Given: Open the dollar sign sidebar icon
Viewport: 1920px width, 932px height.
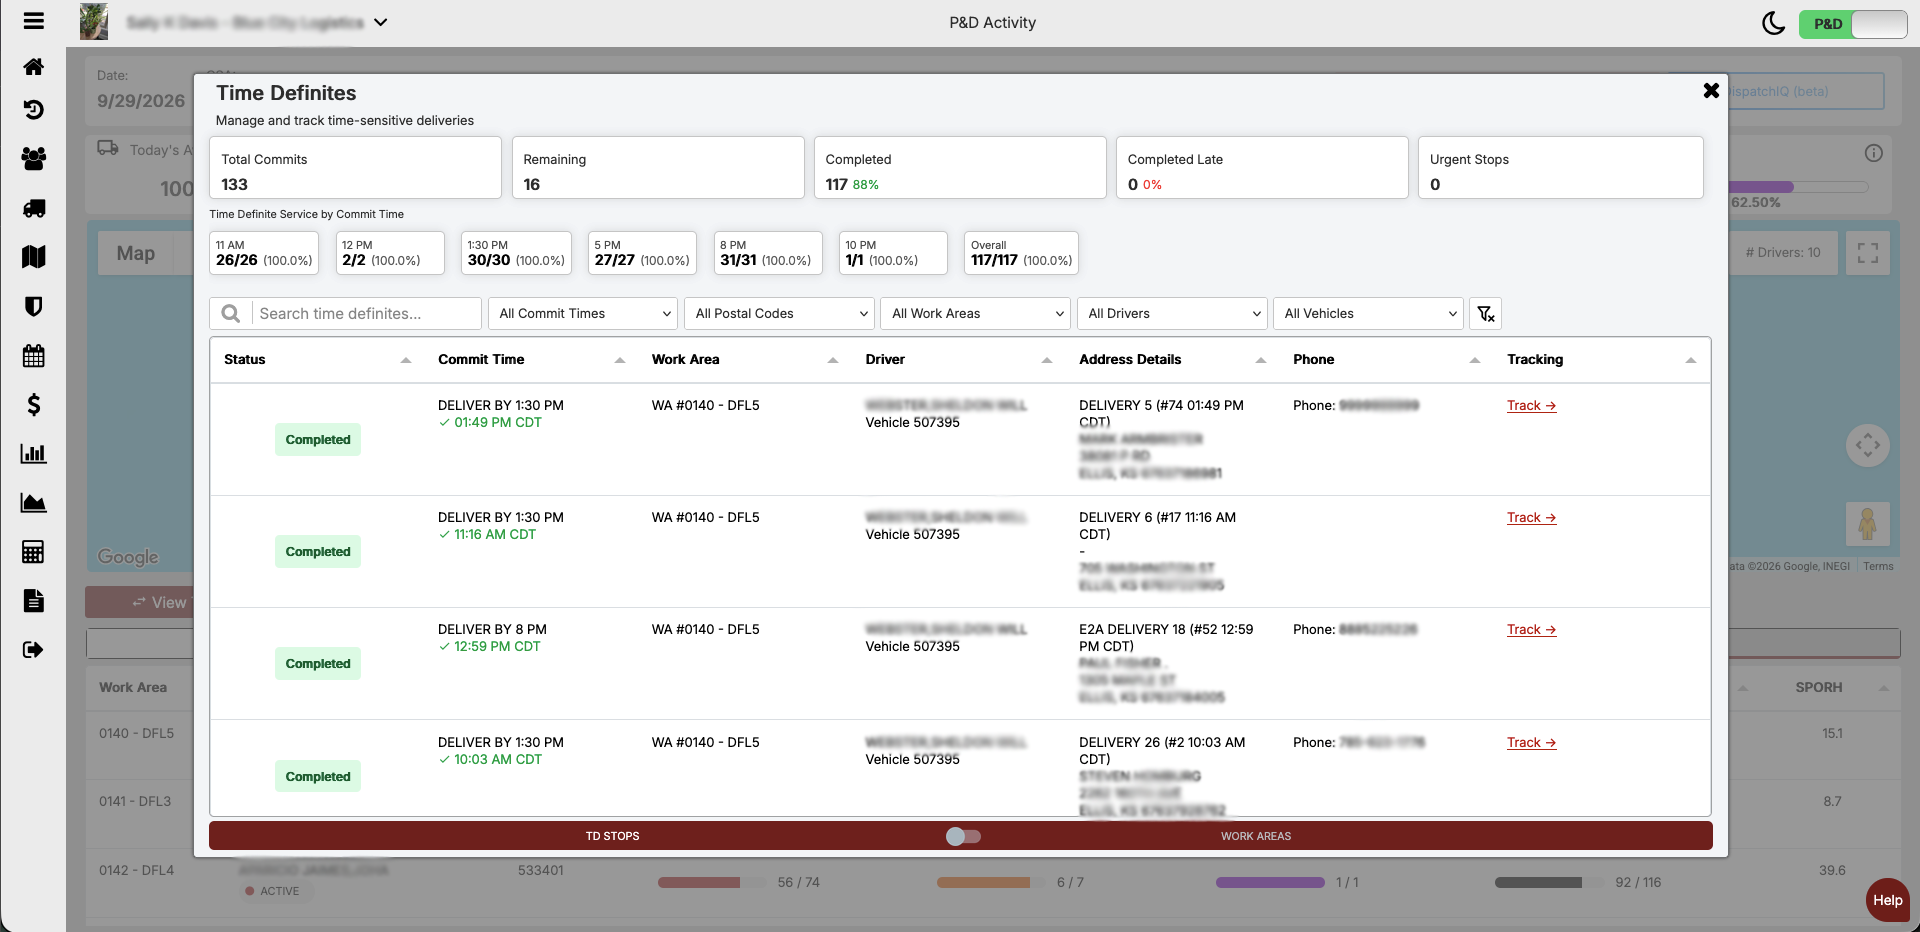Looking at the screenshot, I should [33, 404].
